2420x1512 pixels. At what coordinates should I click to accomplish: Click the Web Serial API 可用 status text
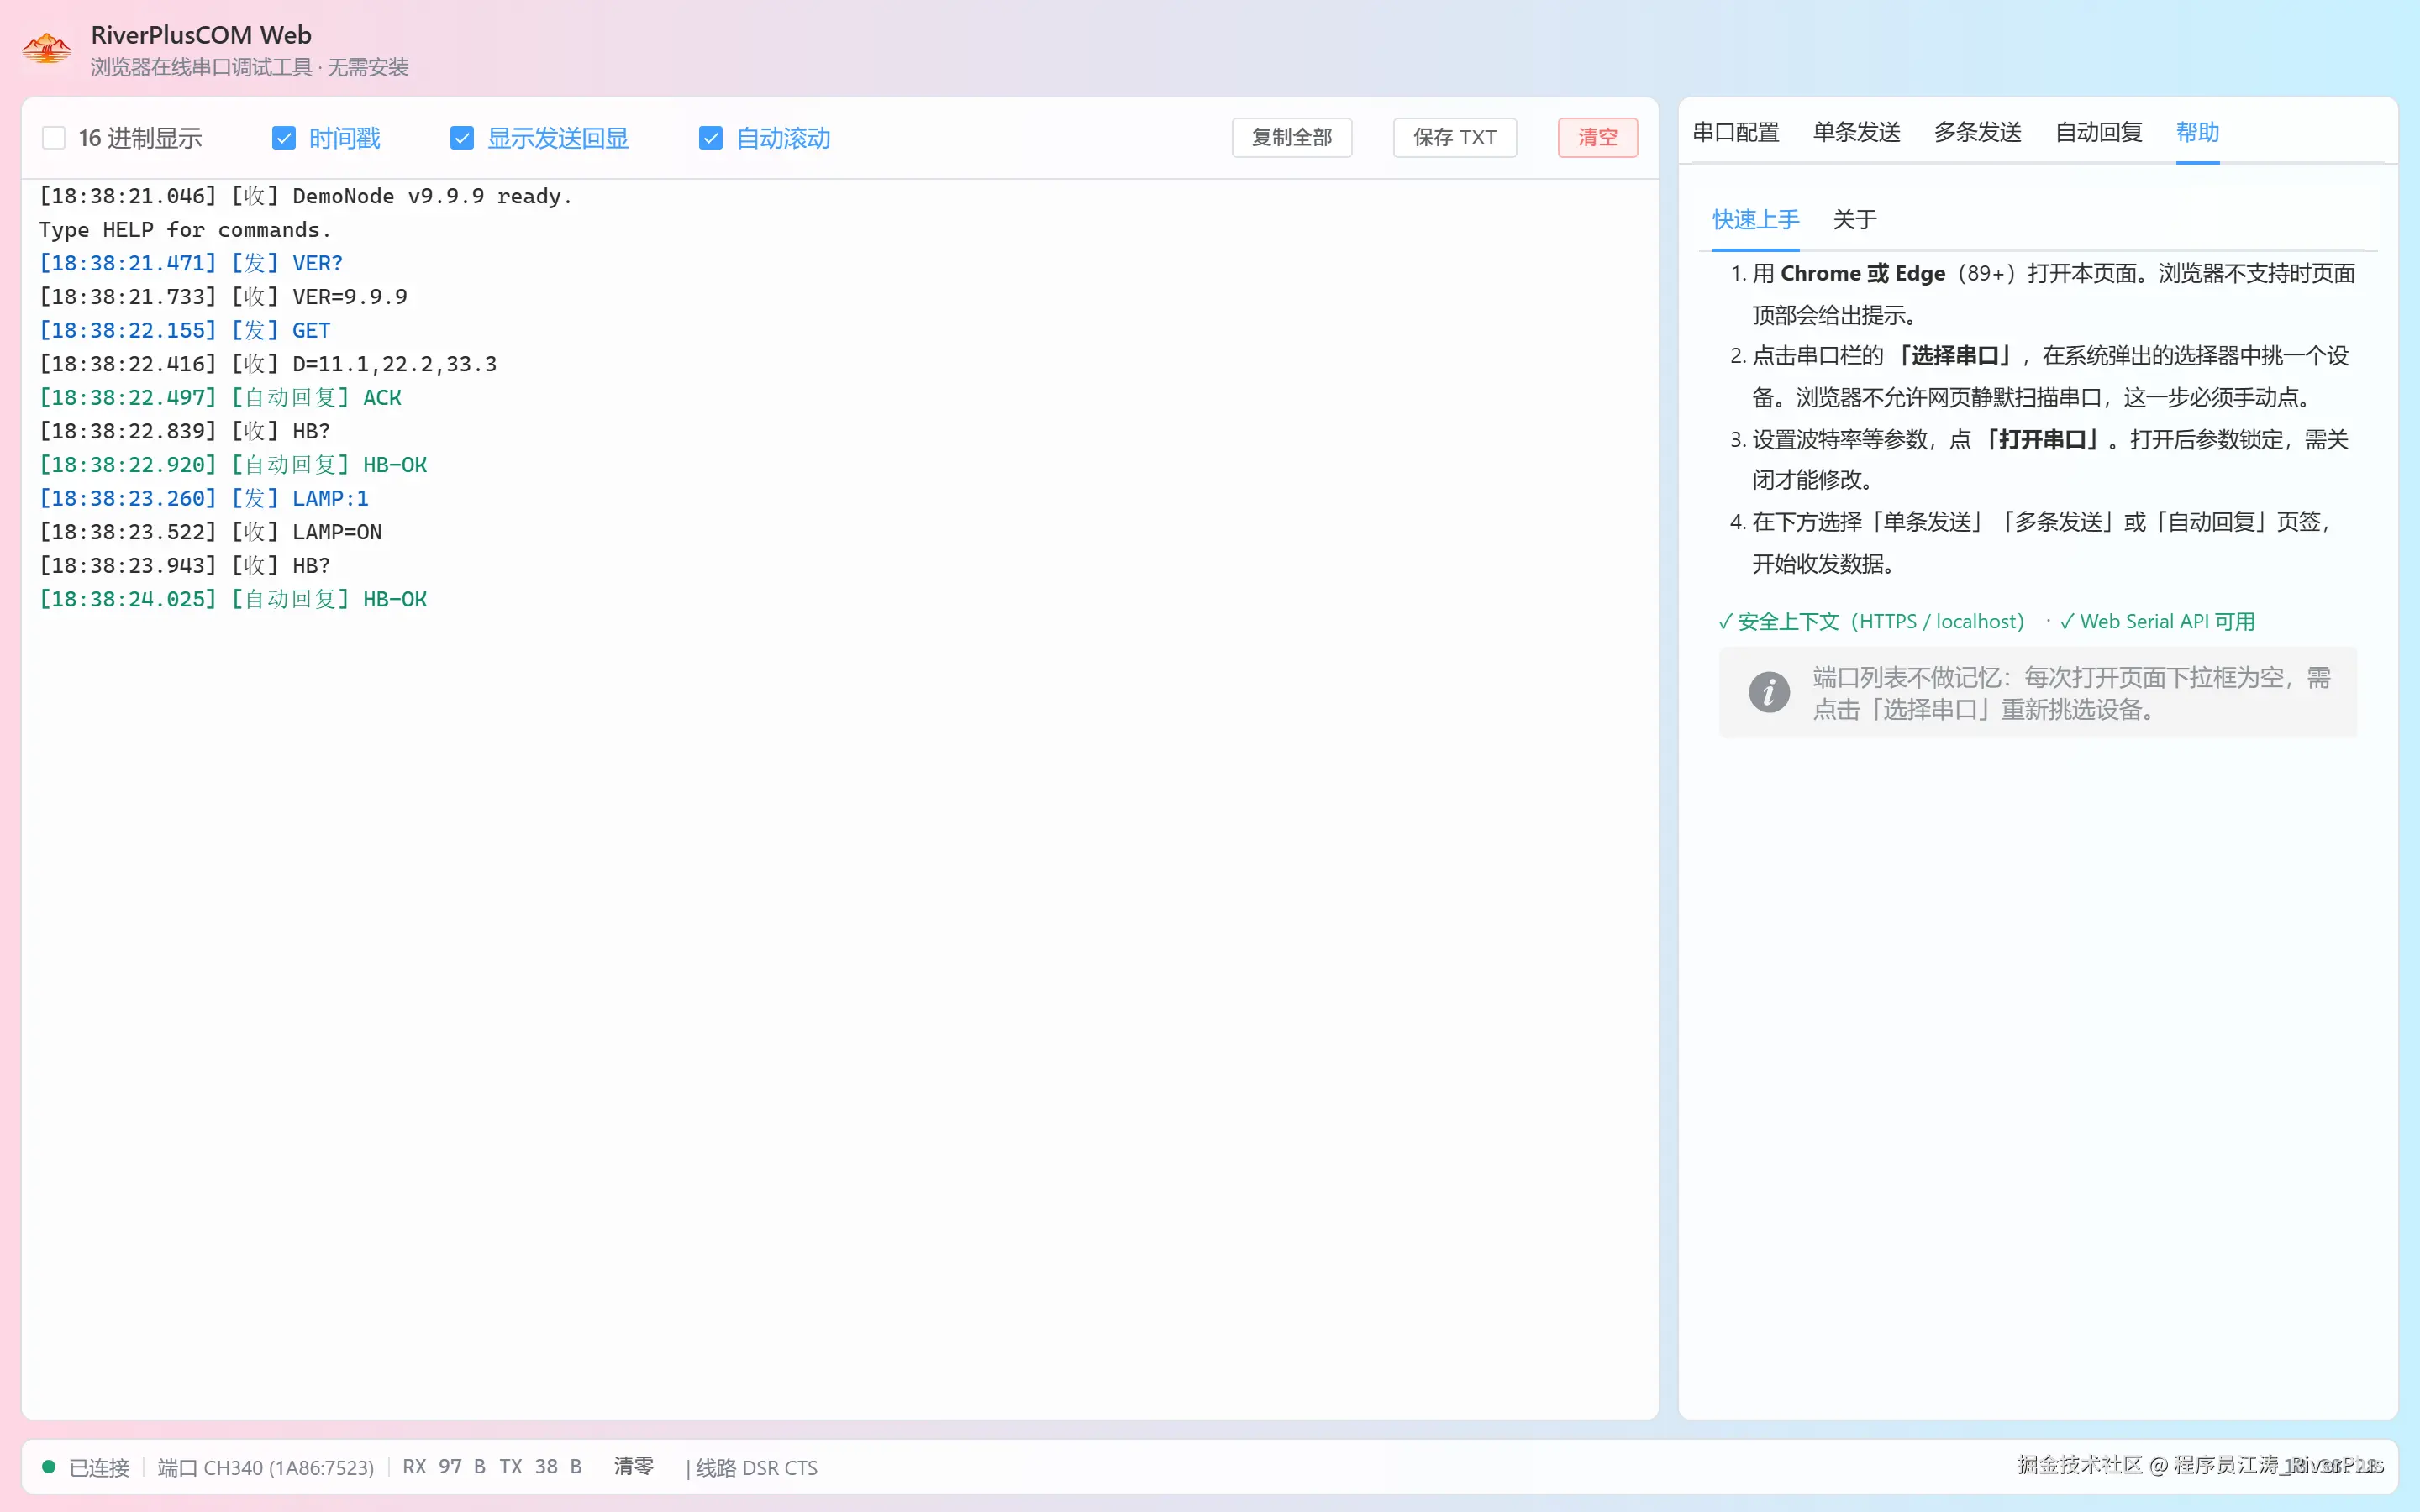pos(2158,621)
